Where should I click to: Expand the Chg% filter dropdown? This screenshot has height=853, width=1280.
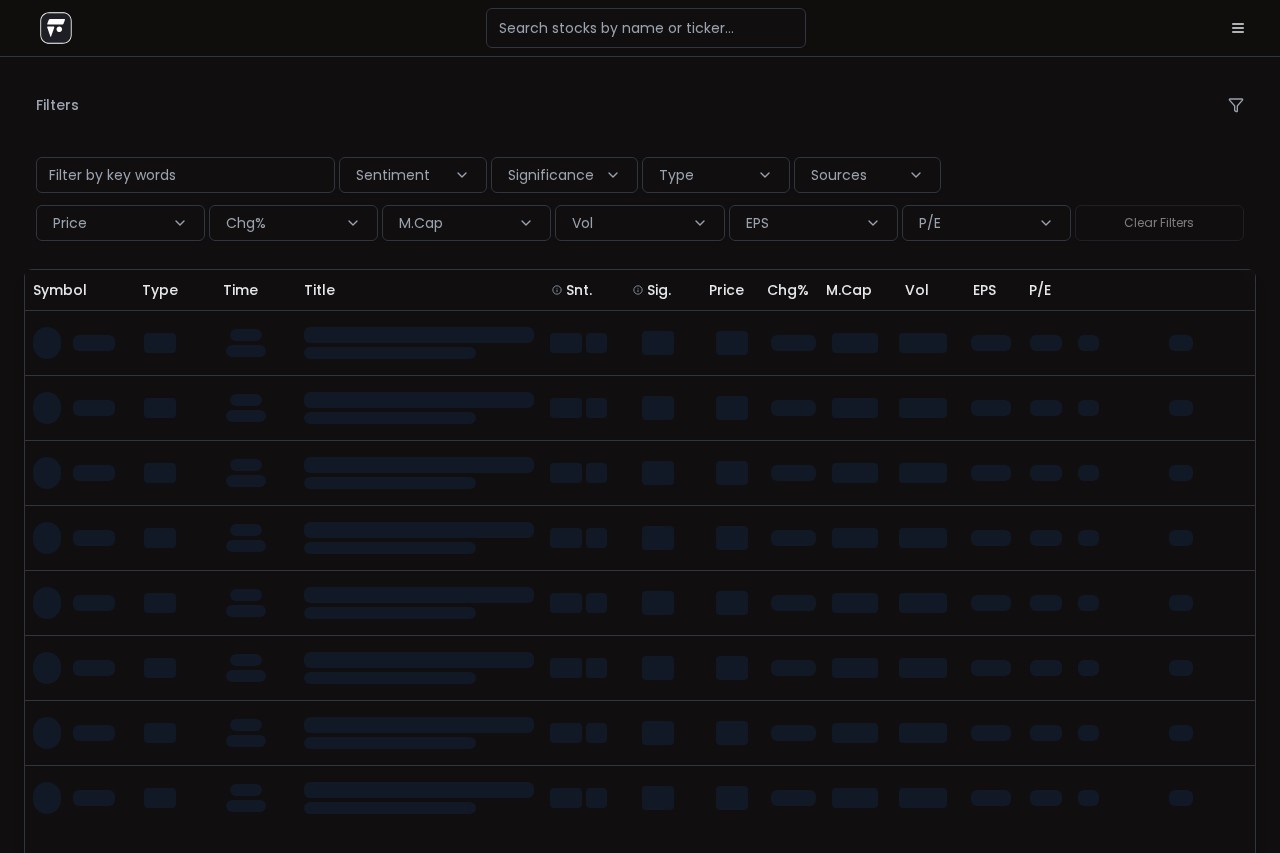click(x=293, y=223)
